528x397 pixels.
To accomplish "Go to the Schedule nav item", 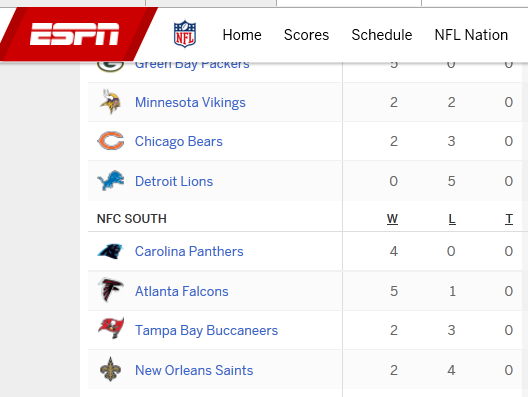I will click(382, 35).
